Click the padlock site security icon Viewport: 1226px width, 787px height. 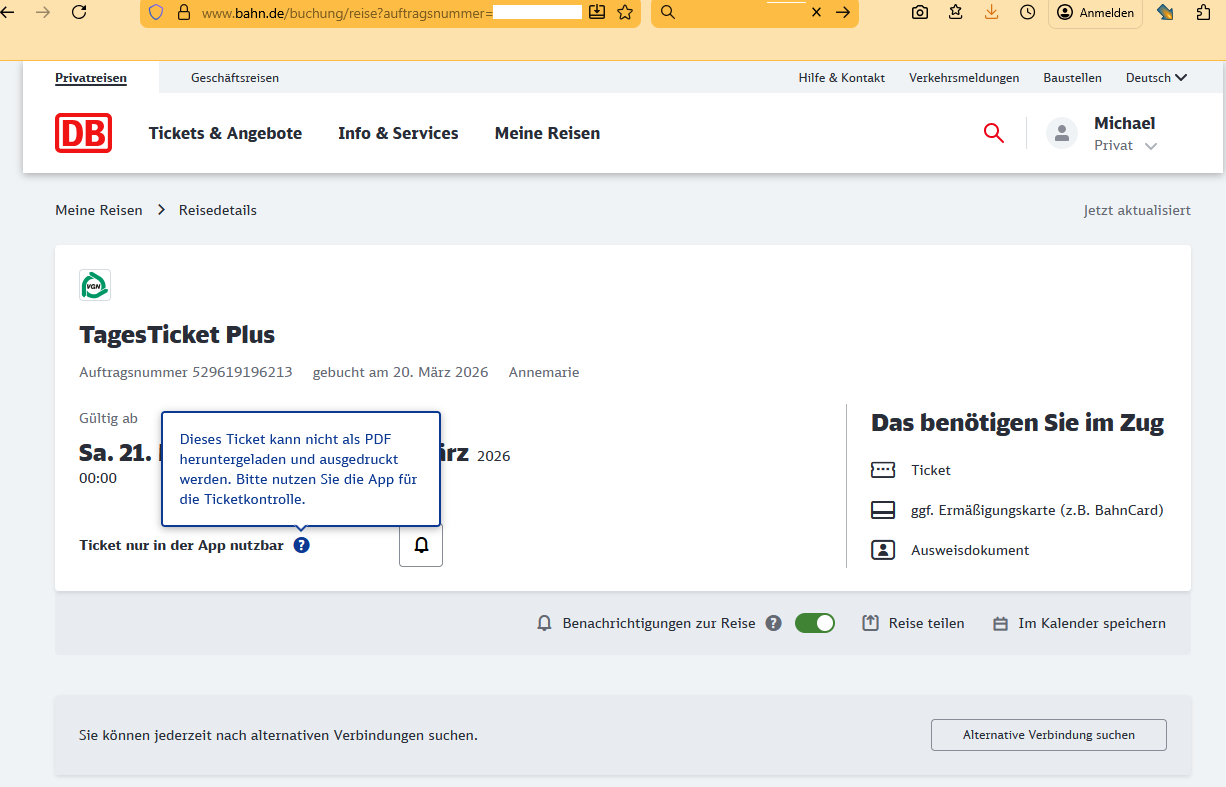[x=183, y=12]
